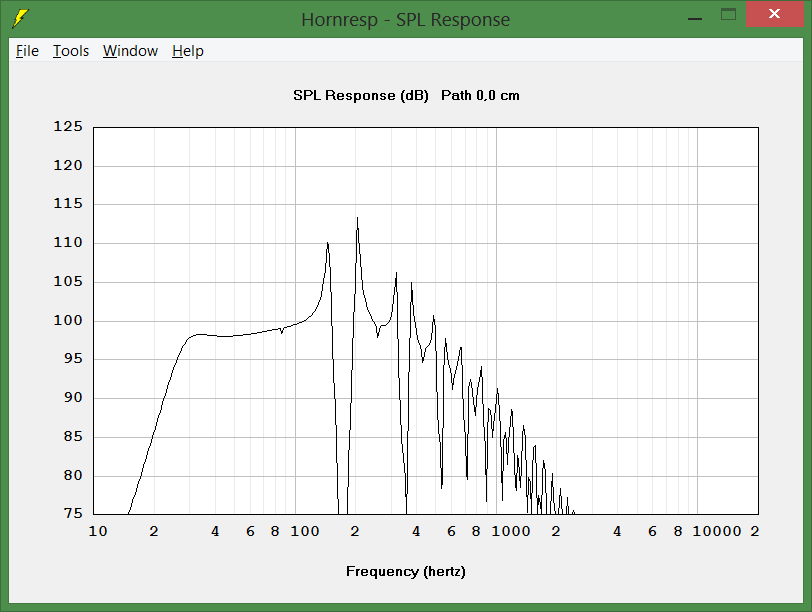Open the Help menu
The width and height of the screenshot is (812, 612).
[x=187, y=51]
